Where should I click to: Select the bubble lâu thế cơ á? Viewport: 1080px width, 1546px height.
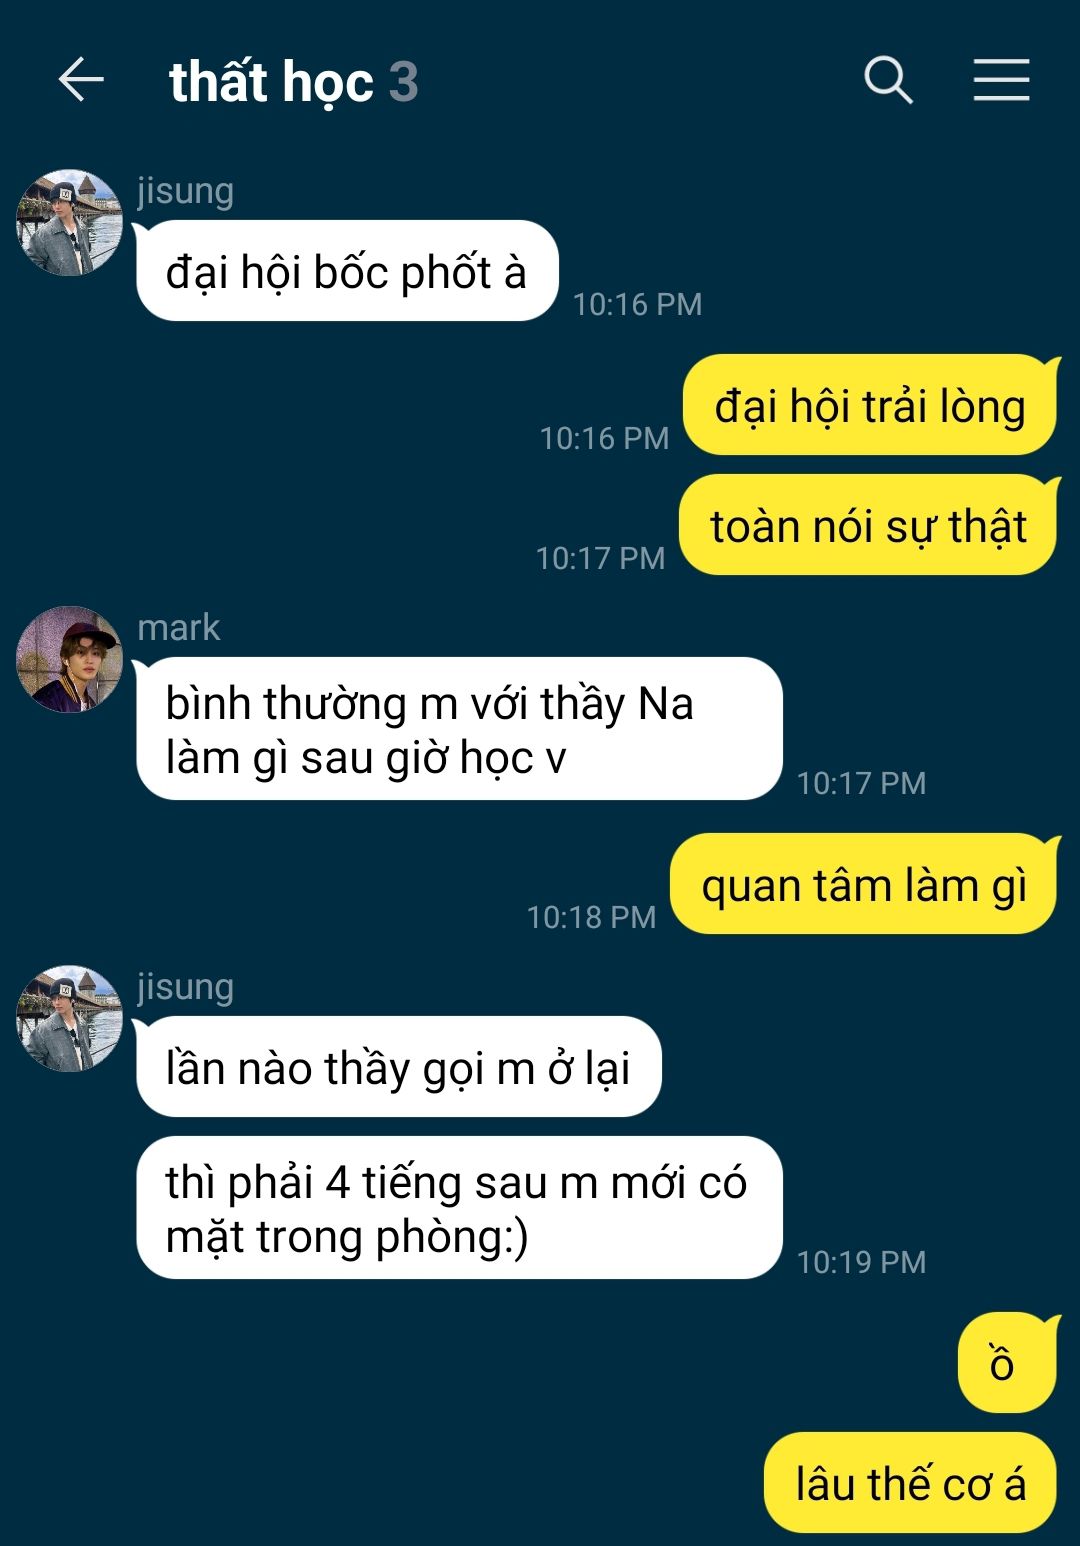[911, 1483]
